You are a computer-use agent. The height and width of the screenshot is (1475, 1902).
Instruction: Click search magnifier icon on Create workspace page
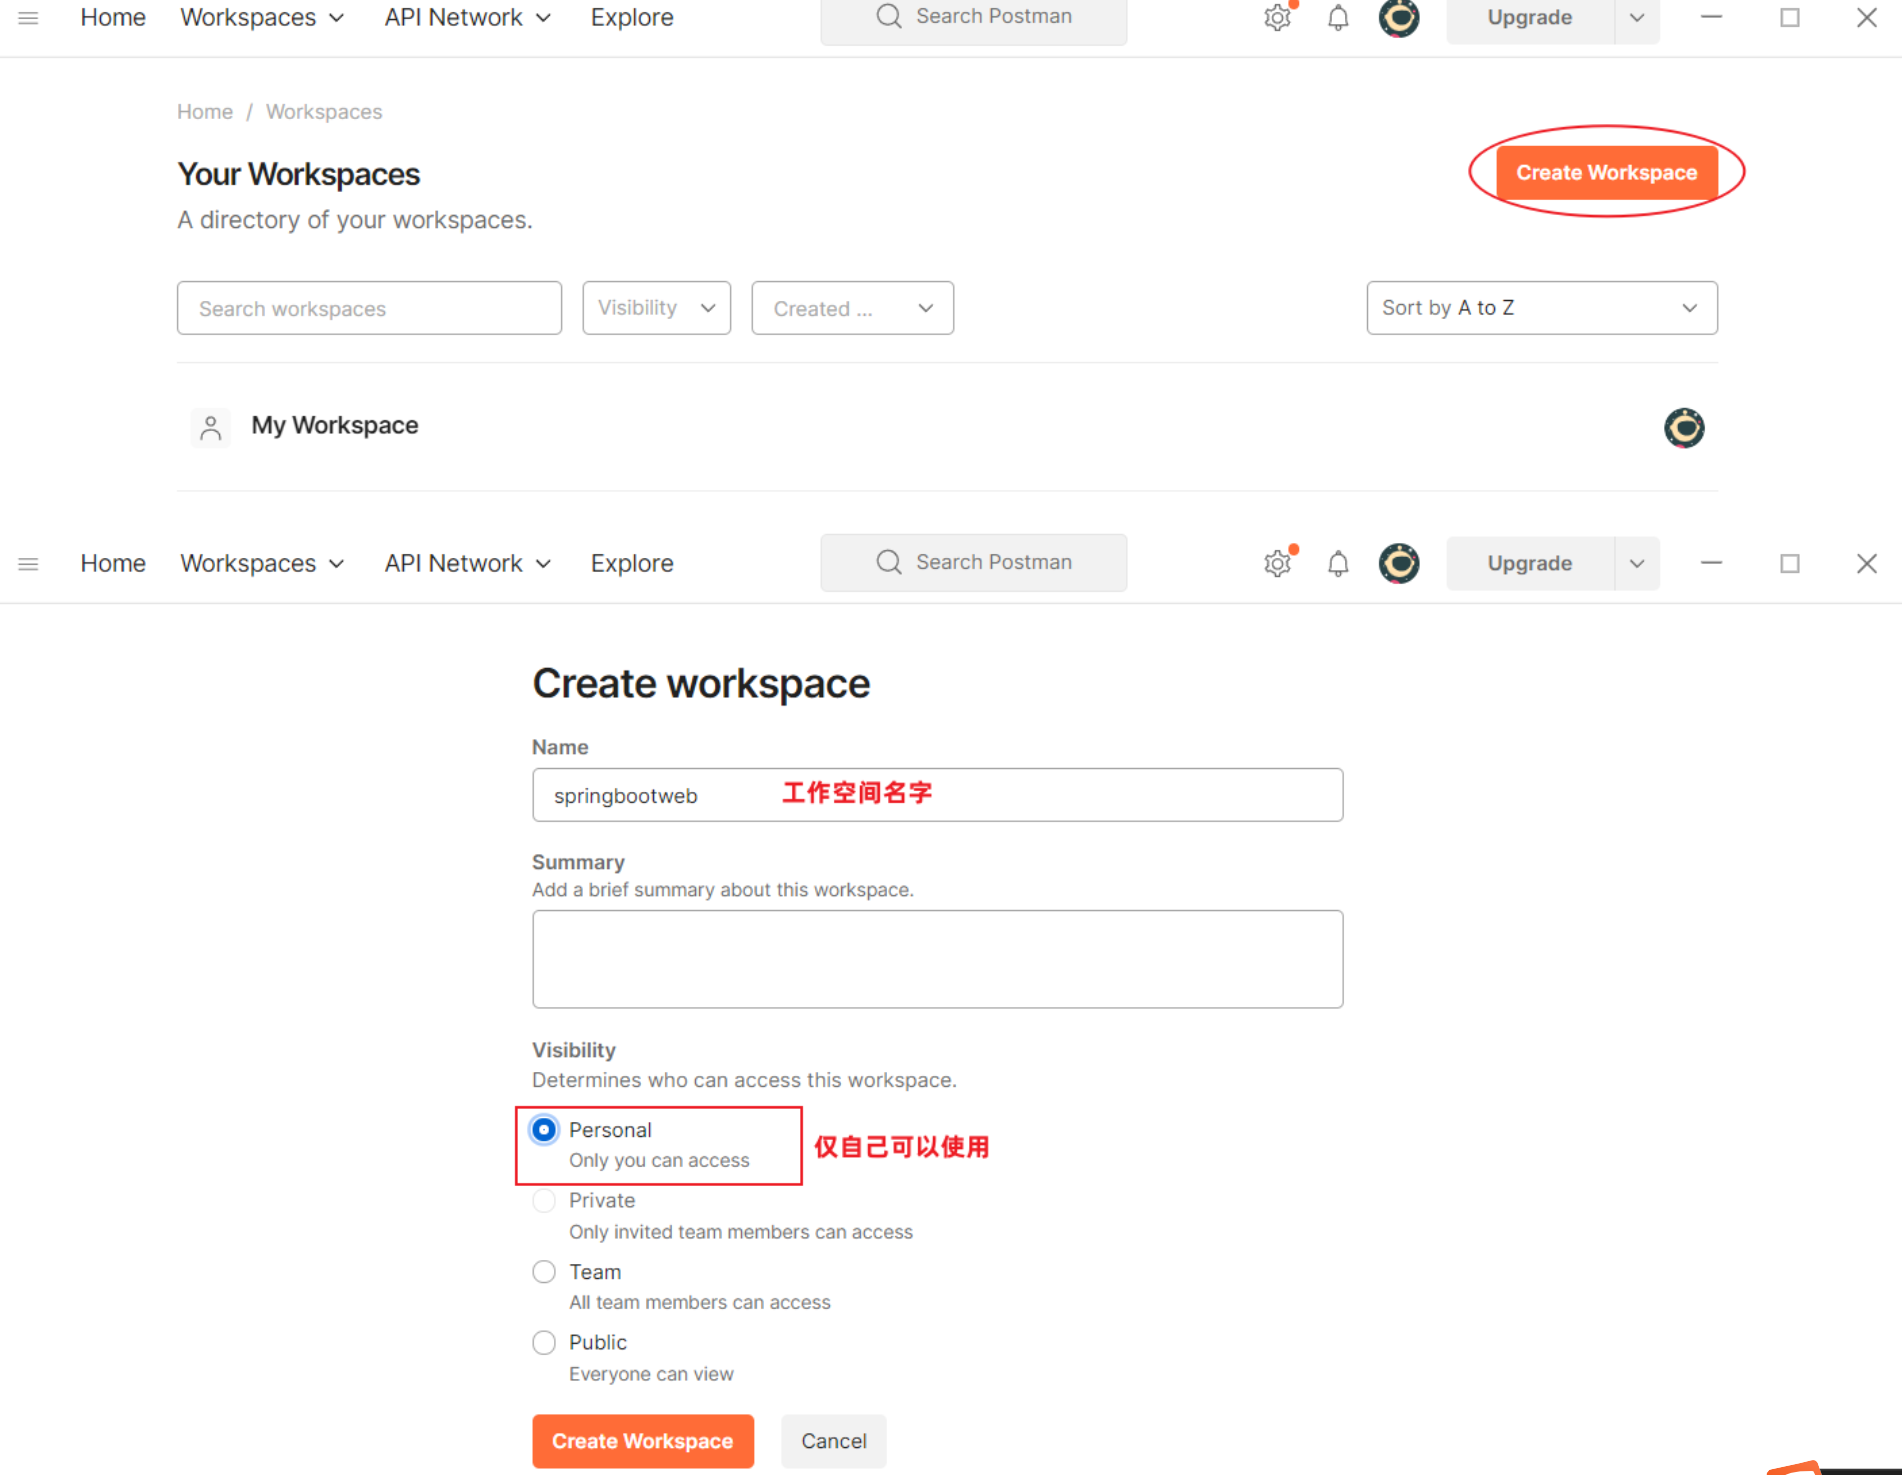pos(888,562)
